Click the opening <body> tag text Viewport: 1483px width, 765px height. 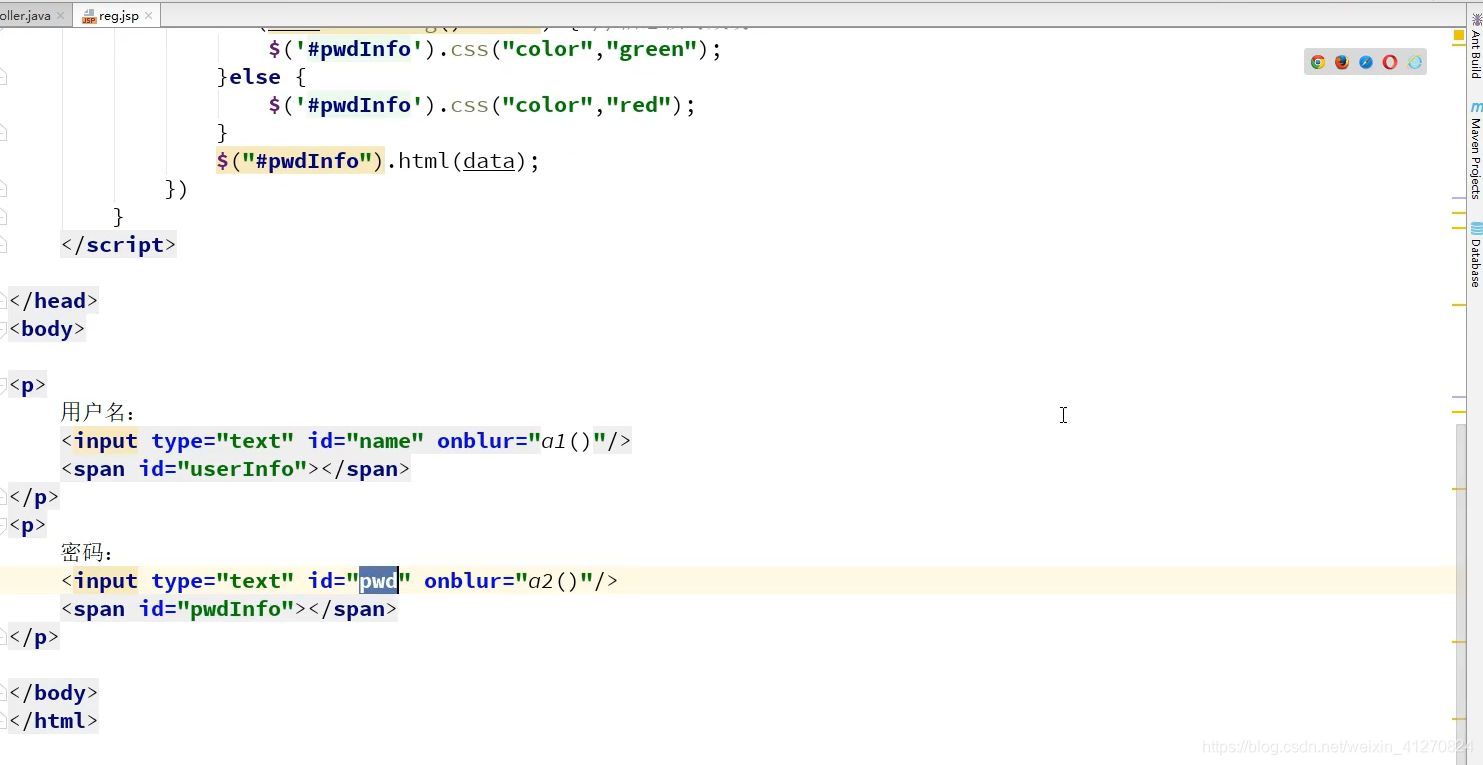47,329
